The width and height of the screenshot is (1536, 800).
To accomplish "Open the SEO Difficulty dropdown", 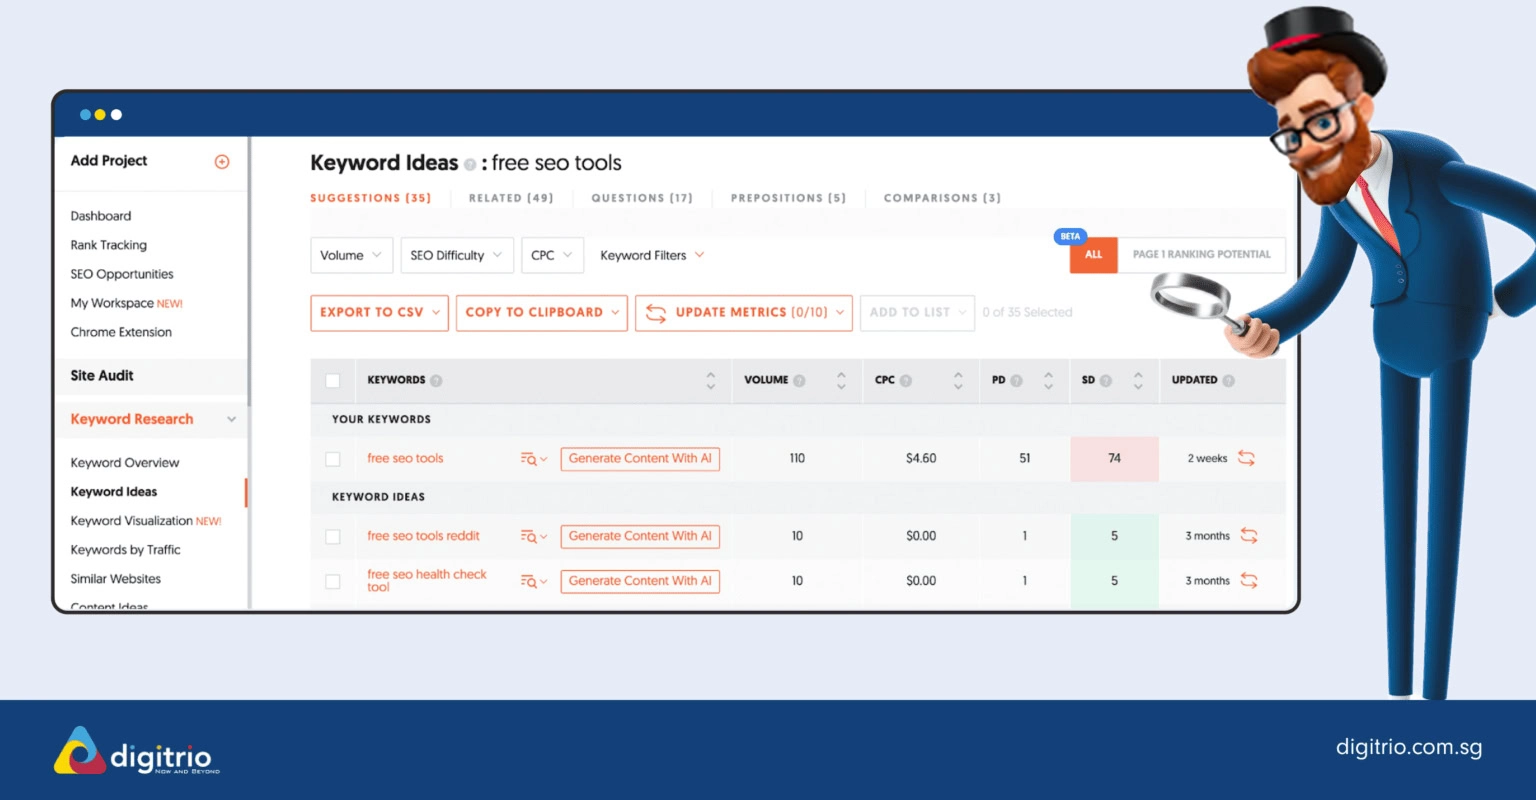I will pos(456,255).
